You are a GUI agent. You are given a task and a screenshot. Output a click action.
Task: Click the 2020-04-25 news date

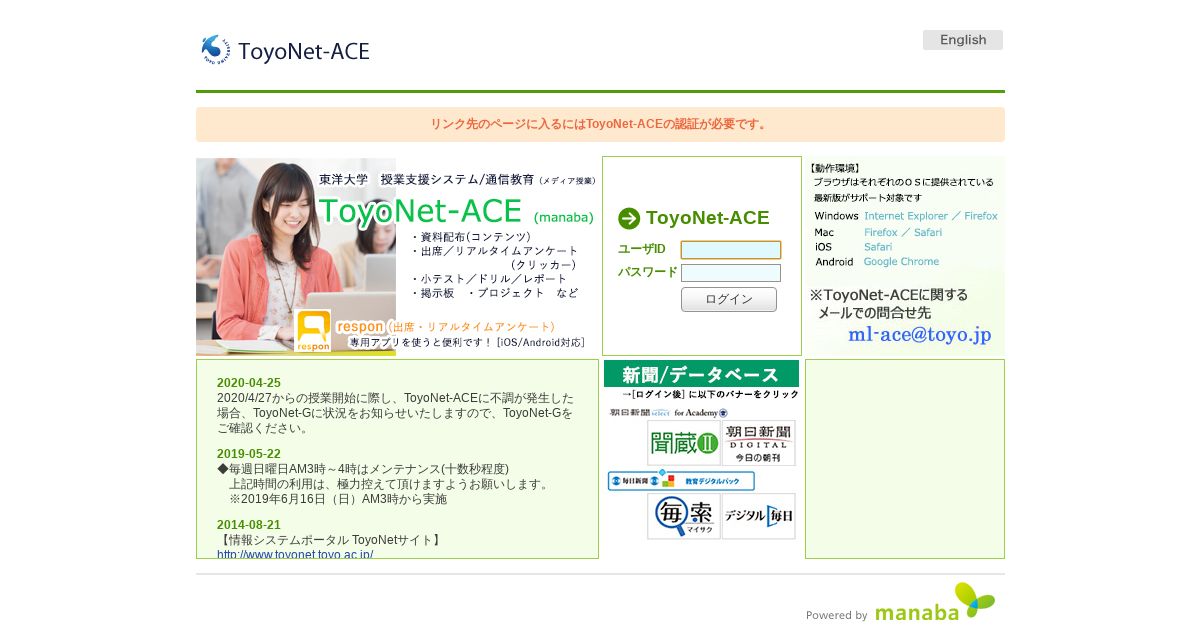(249, 383)
